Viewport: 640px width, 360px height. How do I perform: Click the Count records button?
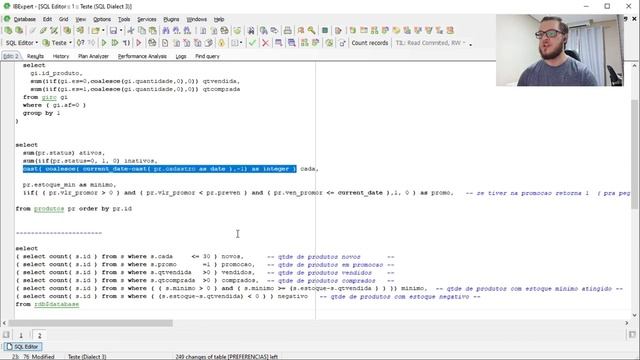coord(370,43)
